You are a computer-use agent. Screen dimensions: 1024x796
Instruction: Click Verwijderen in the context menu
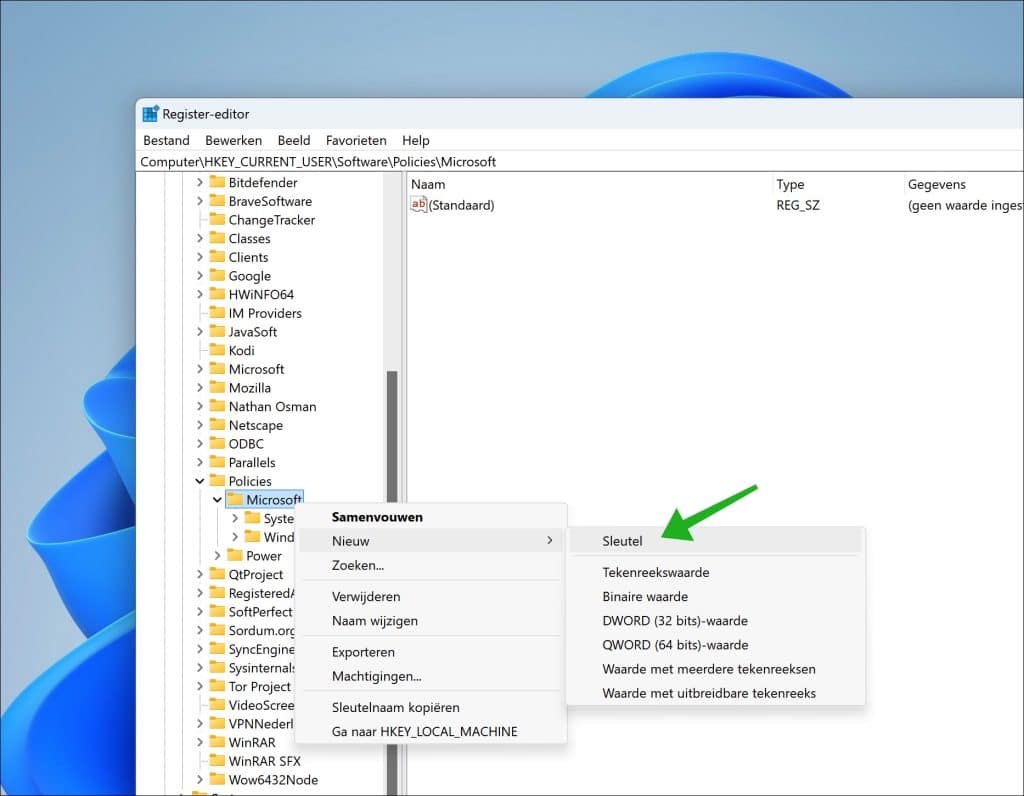coord(431,596)
